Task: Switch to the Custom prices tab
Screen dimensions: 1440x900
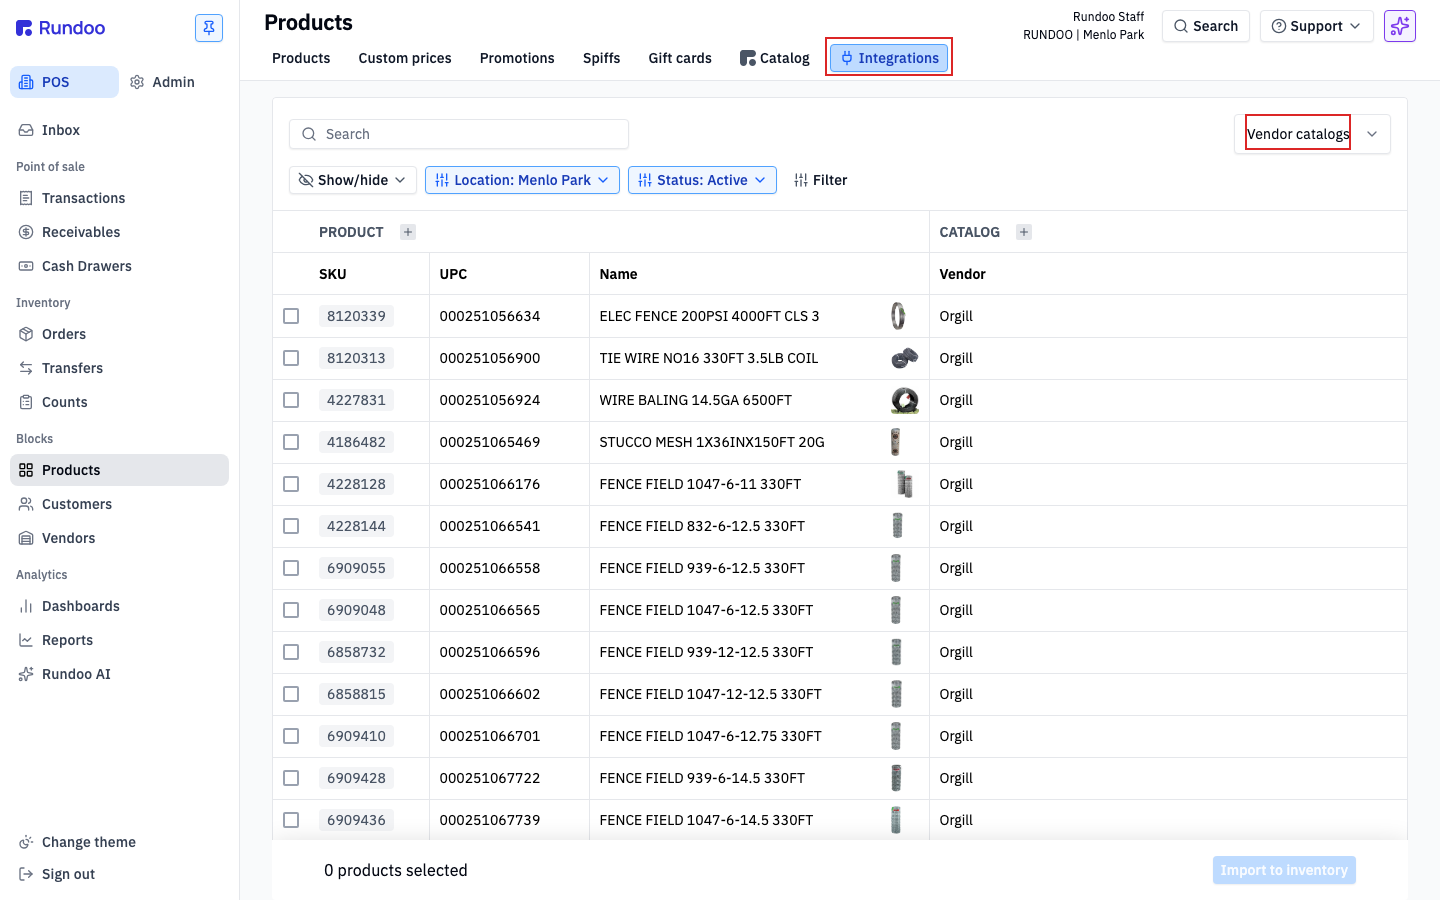Action: click(x=405, y=58)
